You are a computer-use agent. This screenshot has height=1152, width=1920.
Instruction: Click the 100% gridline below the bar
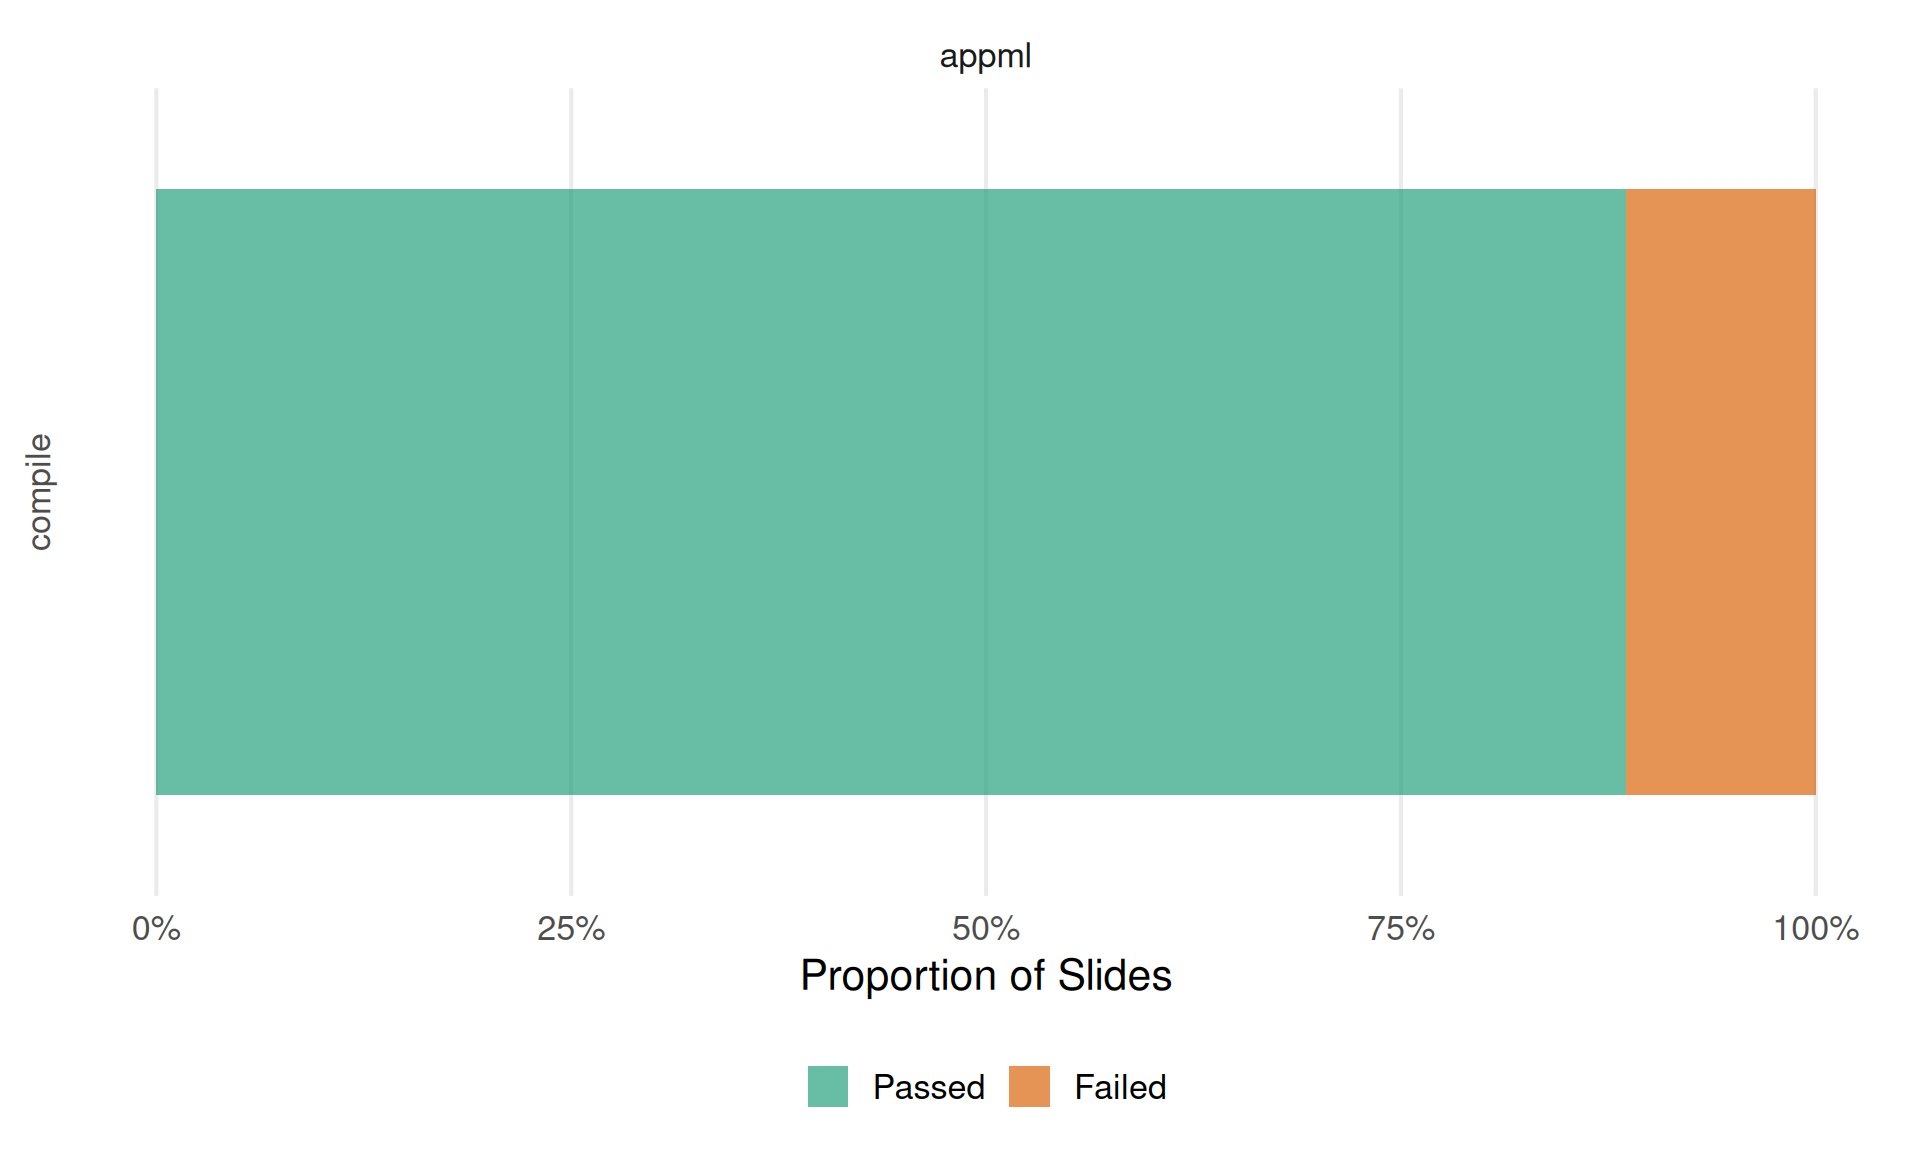1815,845
